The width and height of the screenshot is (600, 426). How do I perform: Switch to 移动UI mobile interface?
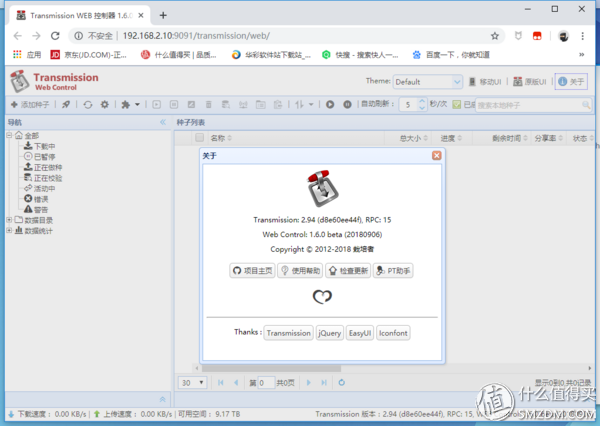point(485,82)
